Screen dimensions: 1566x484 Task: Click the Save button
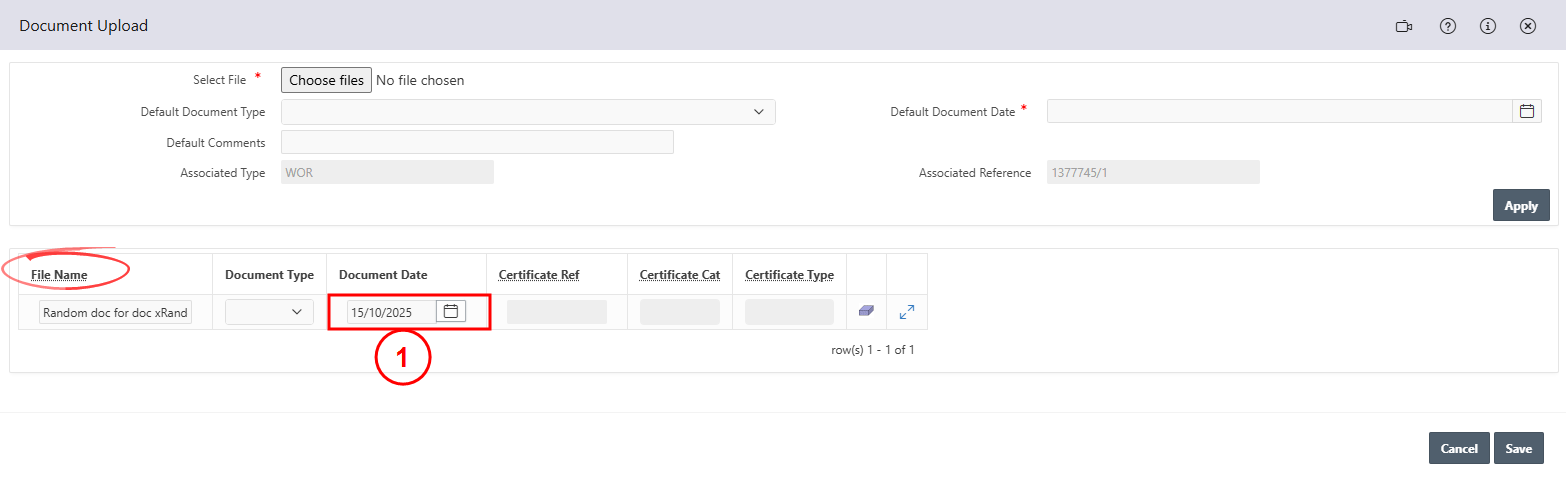click(1518, 448)
